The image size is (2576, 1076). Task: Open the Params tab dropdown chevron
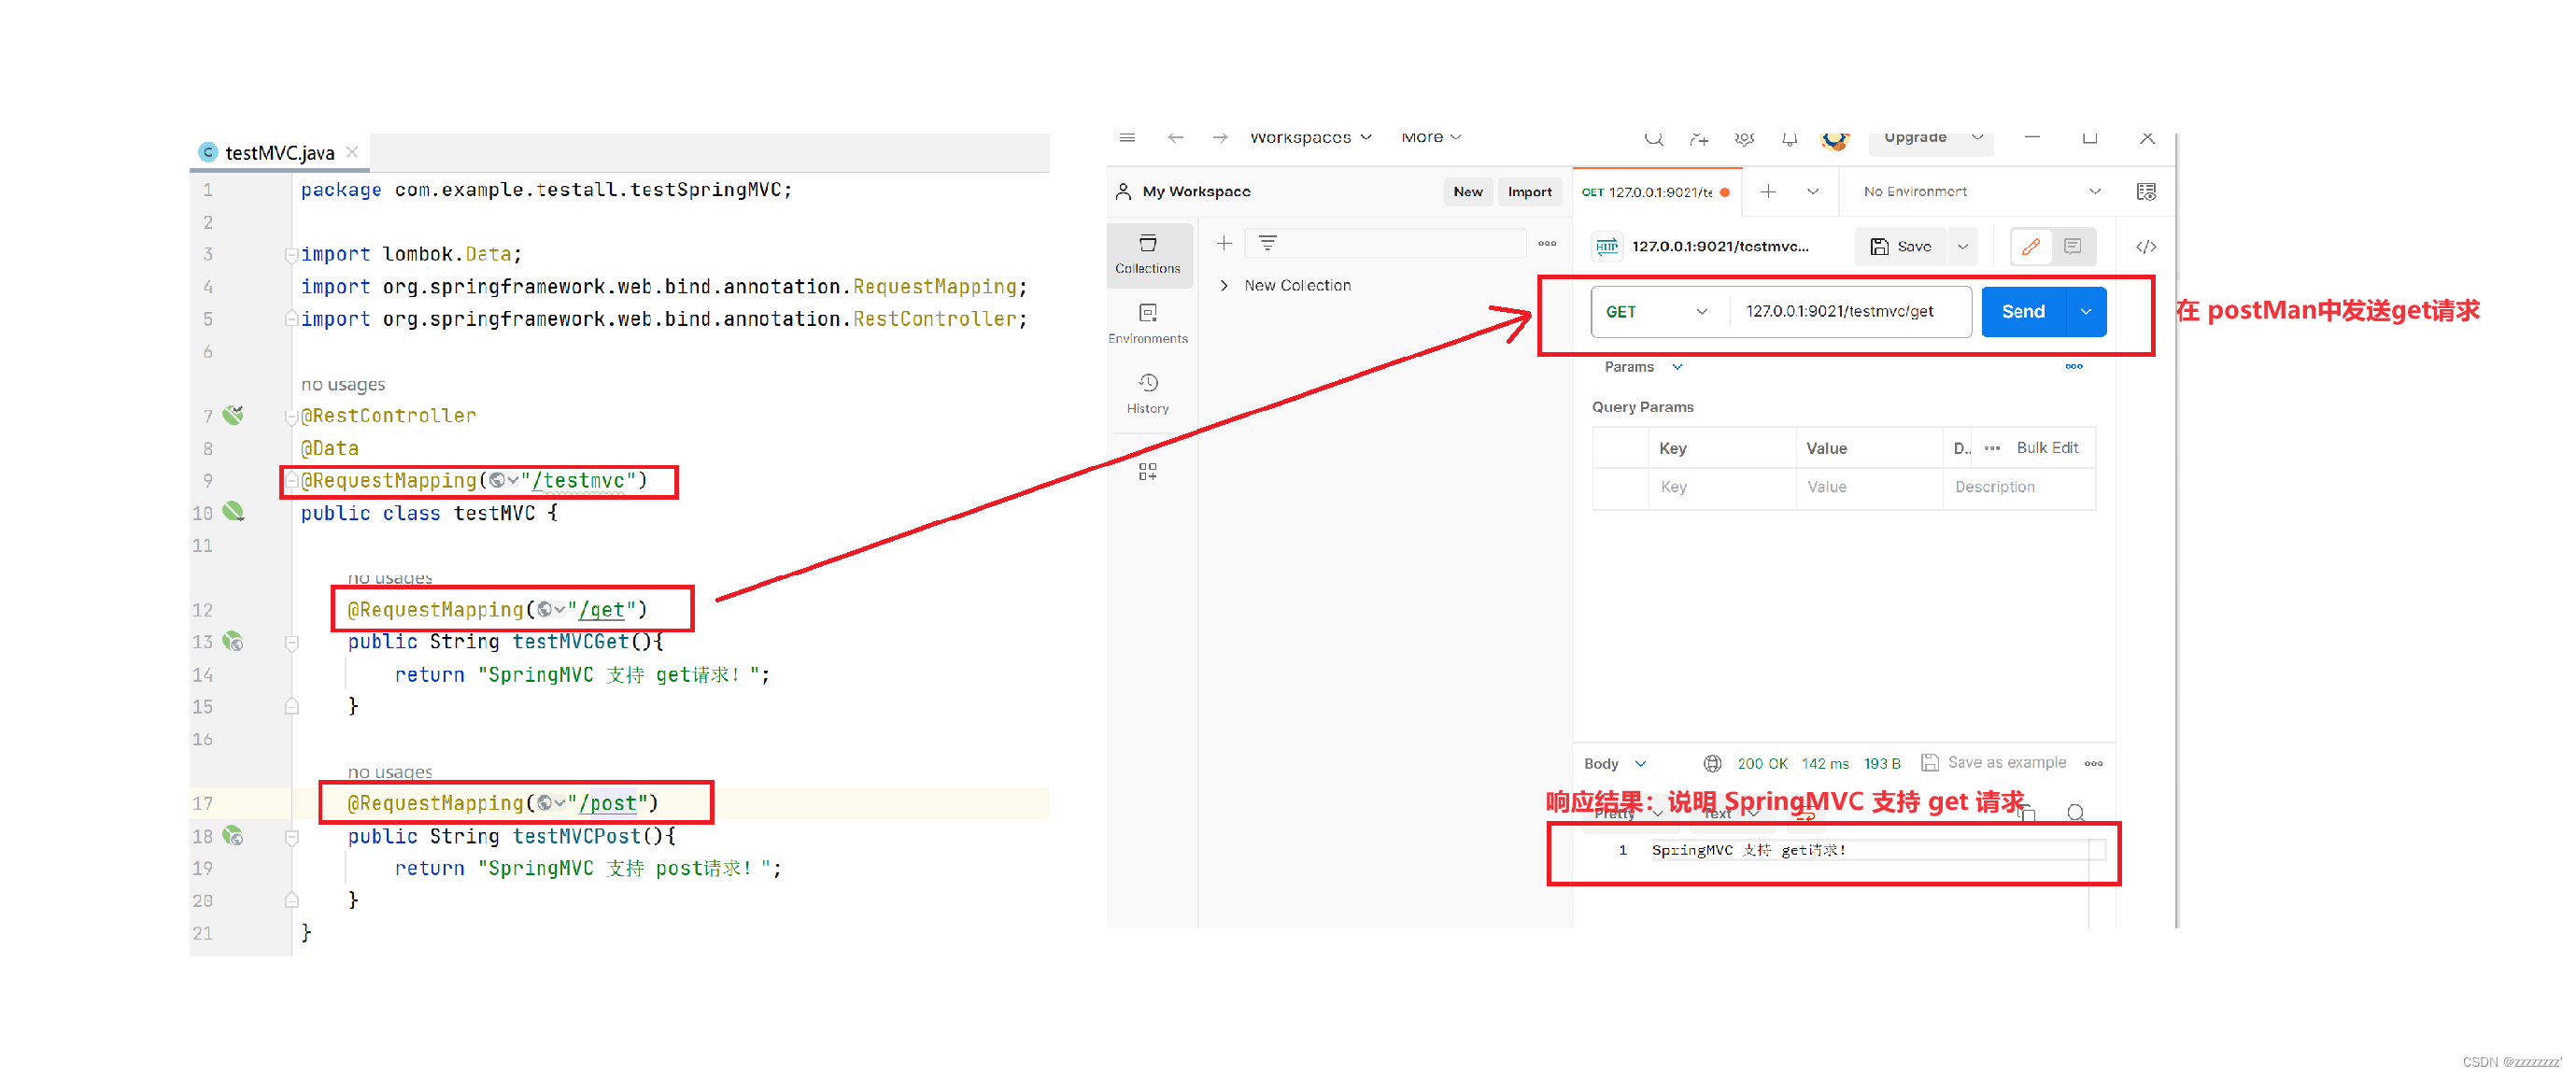(x=1677, y=367)
